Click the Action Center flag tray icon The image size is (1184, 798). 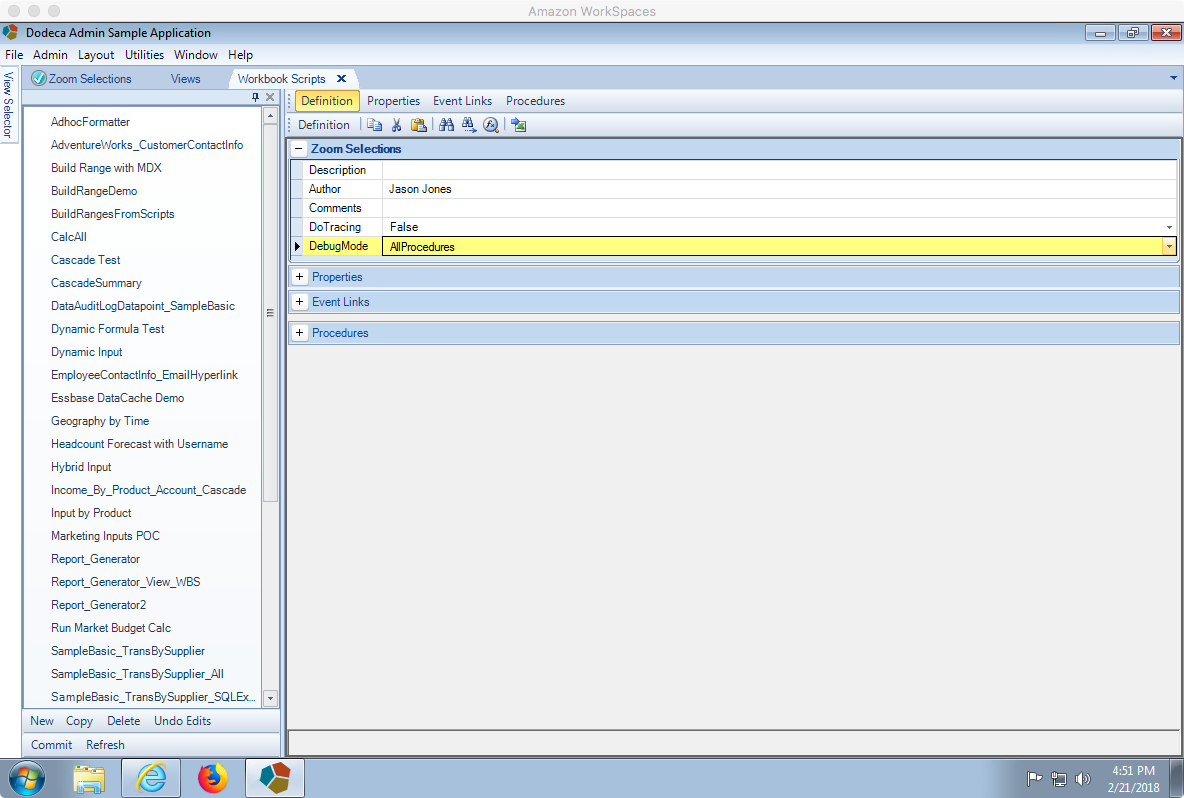tap(1034, 778)
